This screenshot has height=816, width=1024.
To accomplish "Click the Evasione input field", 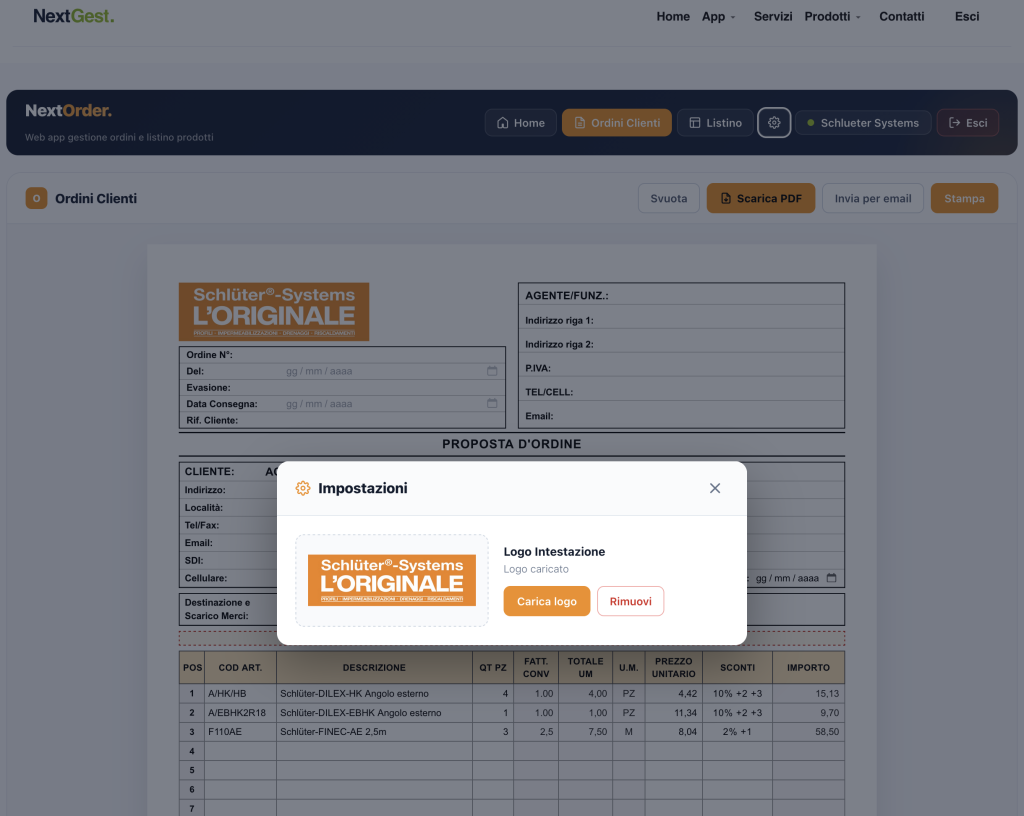I will pos(392,387).
